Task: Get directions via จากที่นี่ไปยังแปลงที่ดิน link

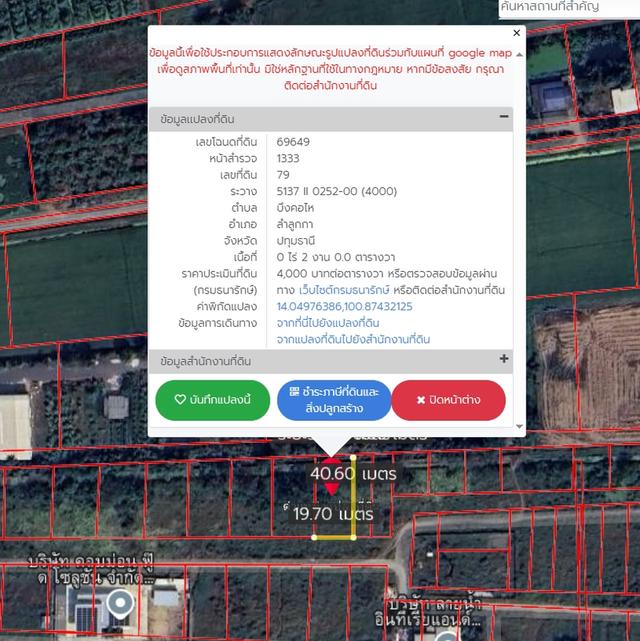Action: pos(327,323)
